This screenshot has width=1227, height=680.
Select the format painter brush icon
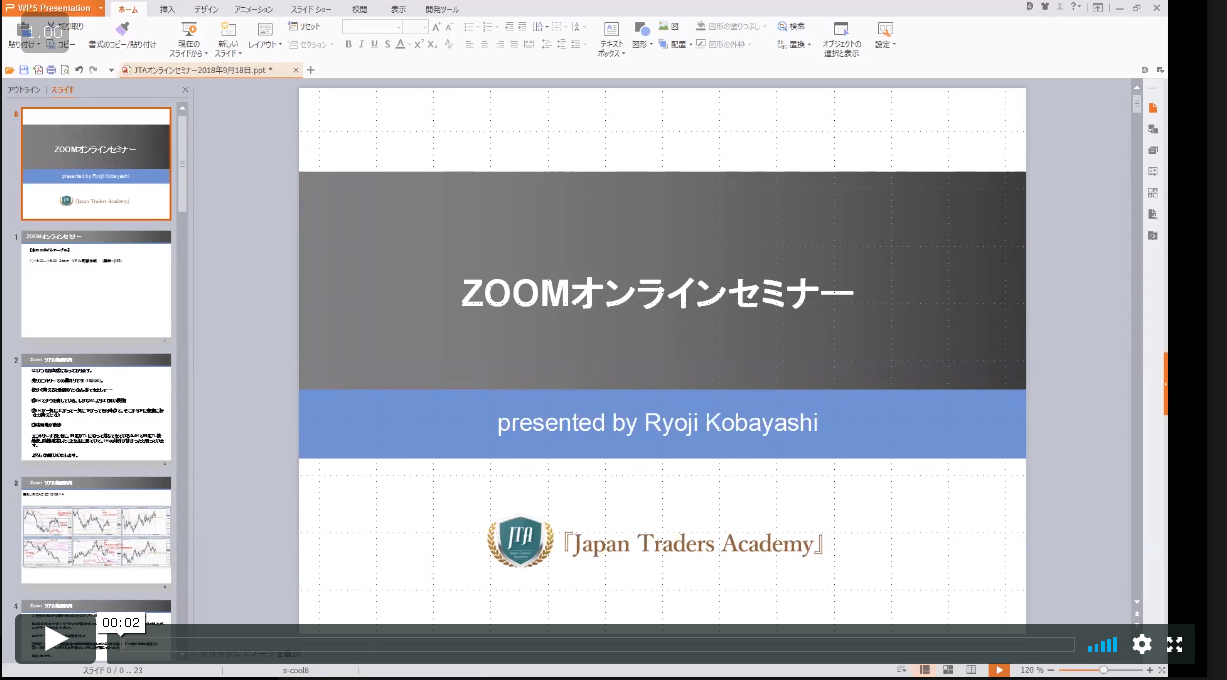pos(122,29)
